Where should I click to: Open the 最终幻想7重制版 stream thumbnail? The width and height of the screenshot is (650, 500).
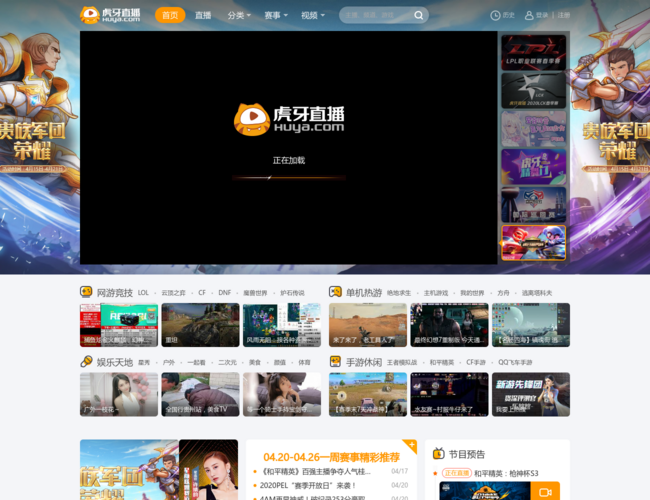click(x=449, y=325)
